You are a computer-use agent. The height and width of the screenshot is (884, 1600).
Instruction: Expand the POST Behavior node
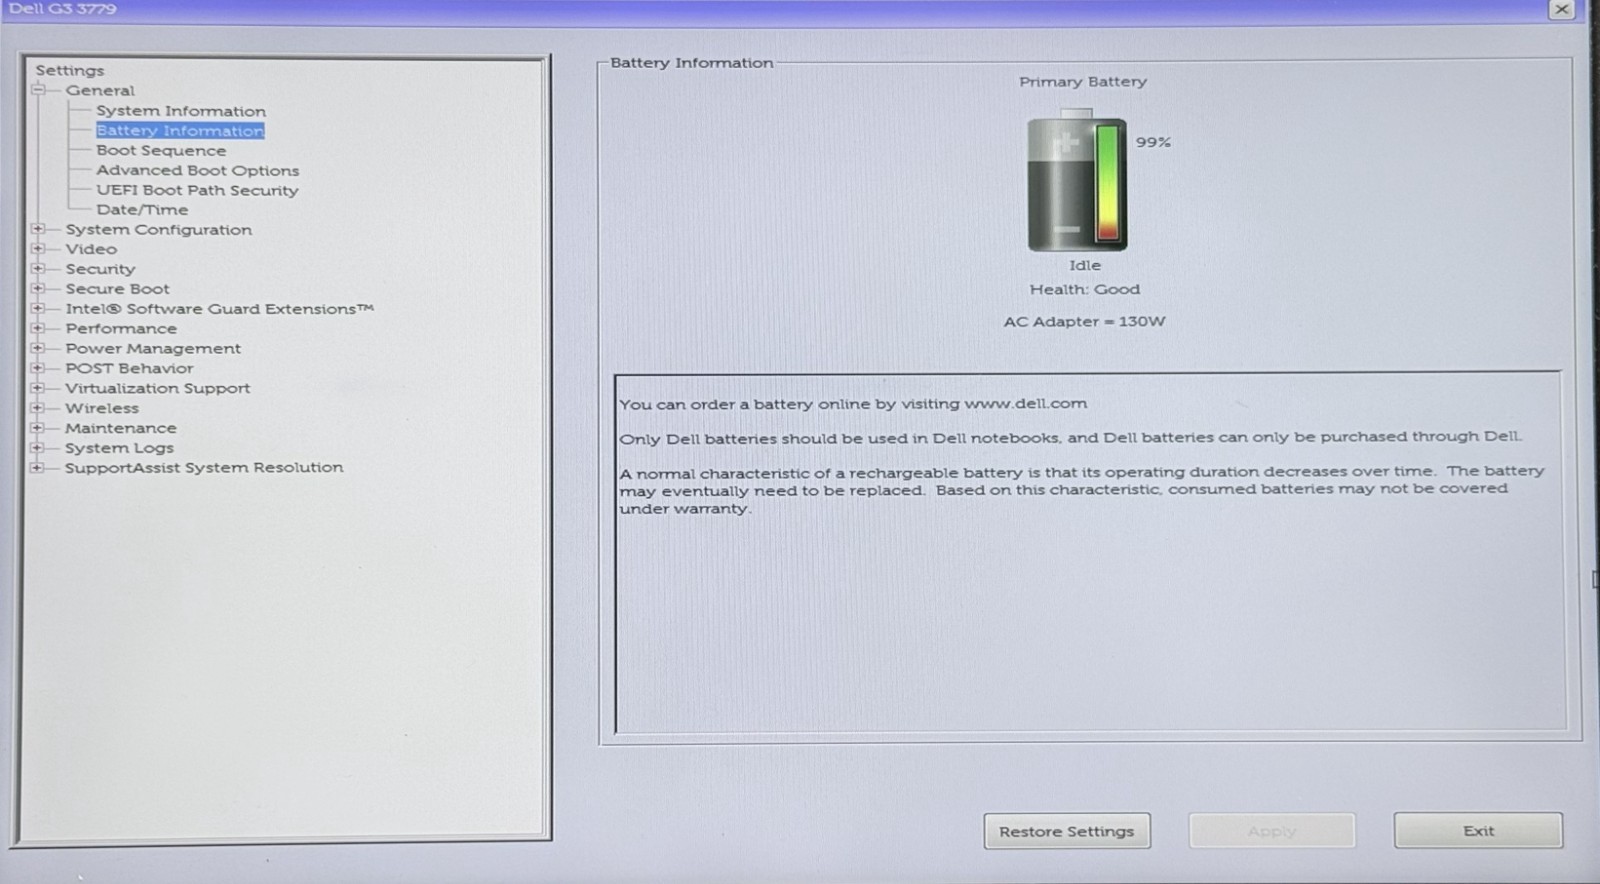tap(38, 368)
